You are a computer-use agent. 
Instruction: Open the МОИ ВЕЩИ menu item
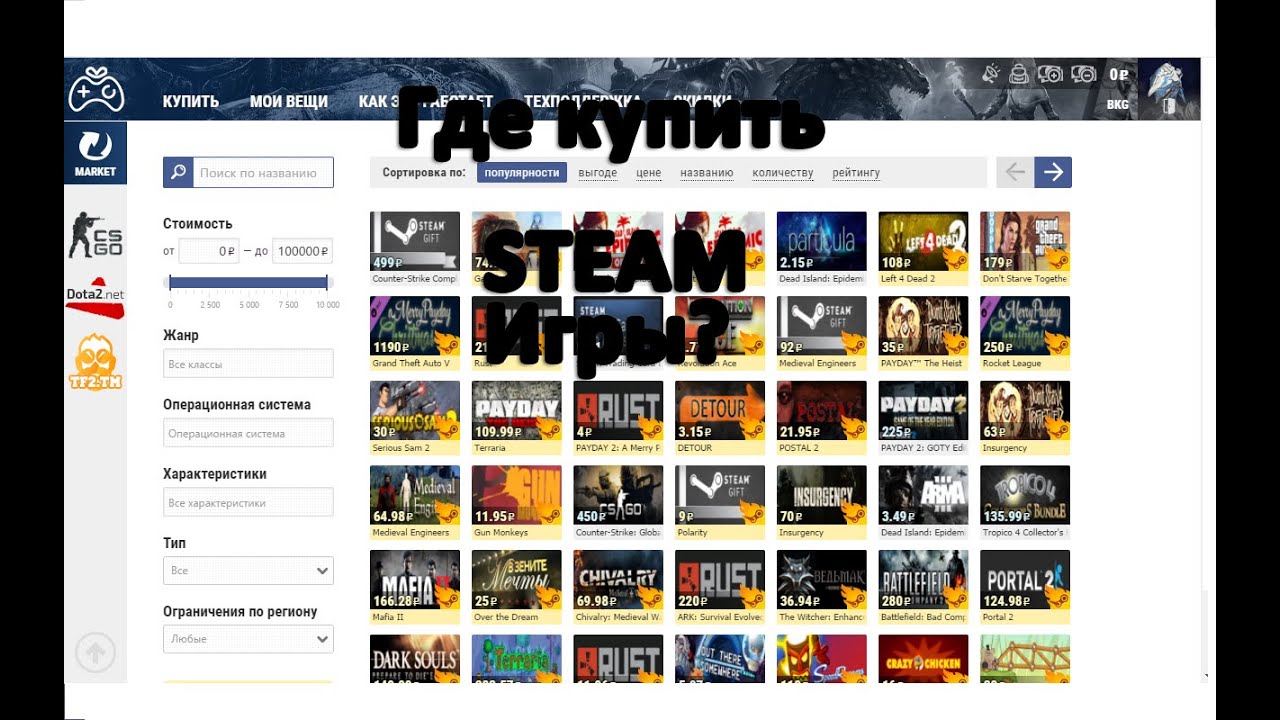[x=289, y=101]
